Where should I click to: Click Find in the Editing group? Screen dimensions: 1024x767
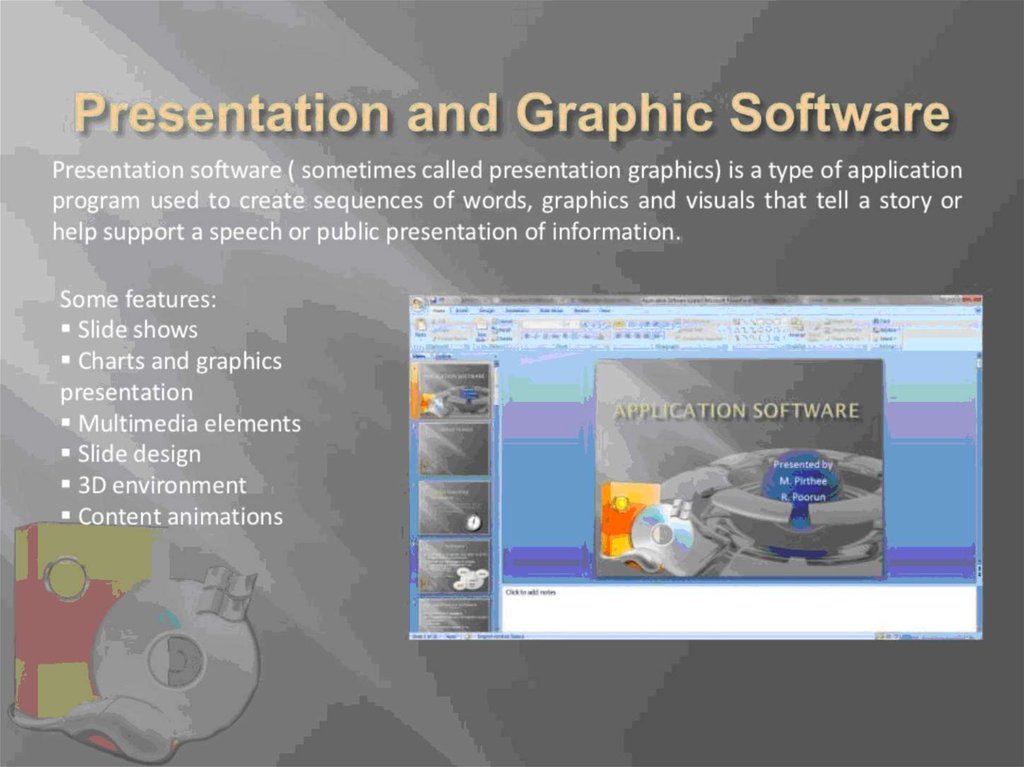[x=882, y=321]
